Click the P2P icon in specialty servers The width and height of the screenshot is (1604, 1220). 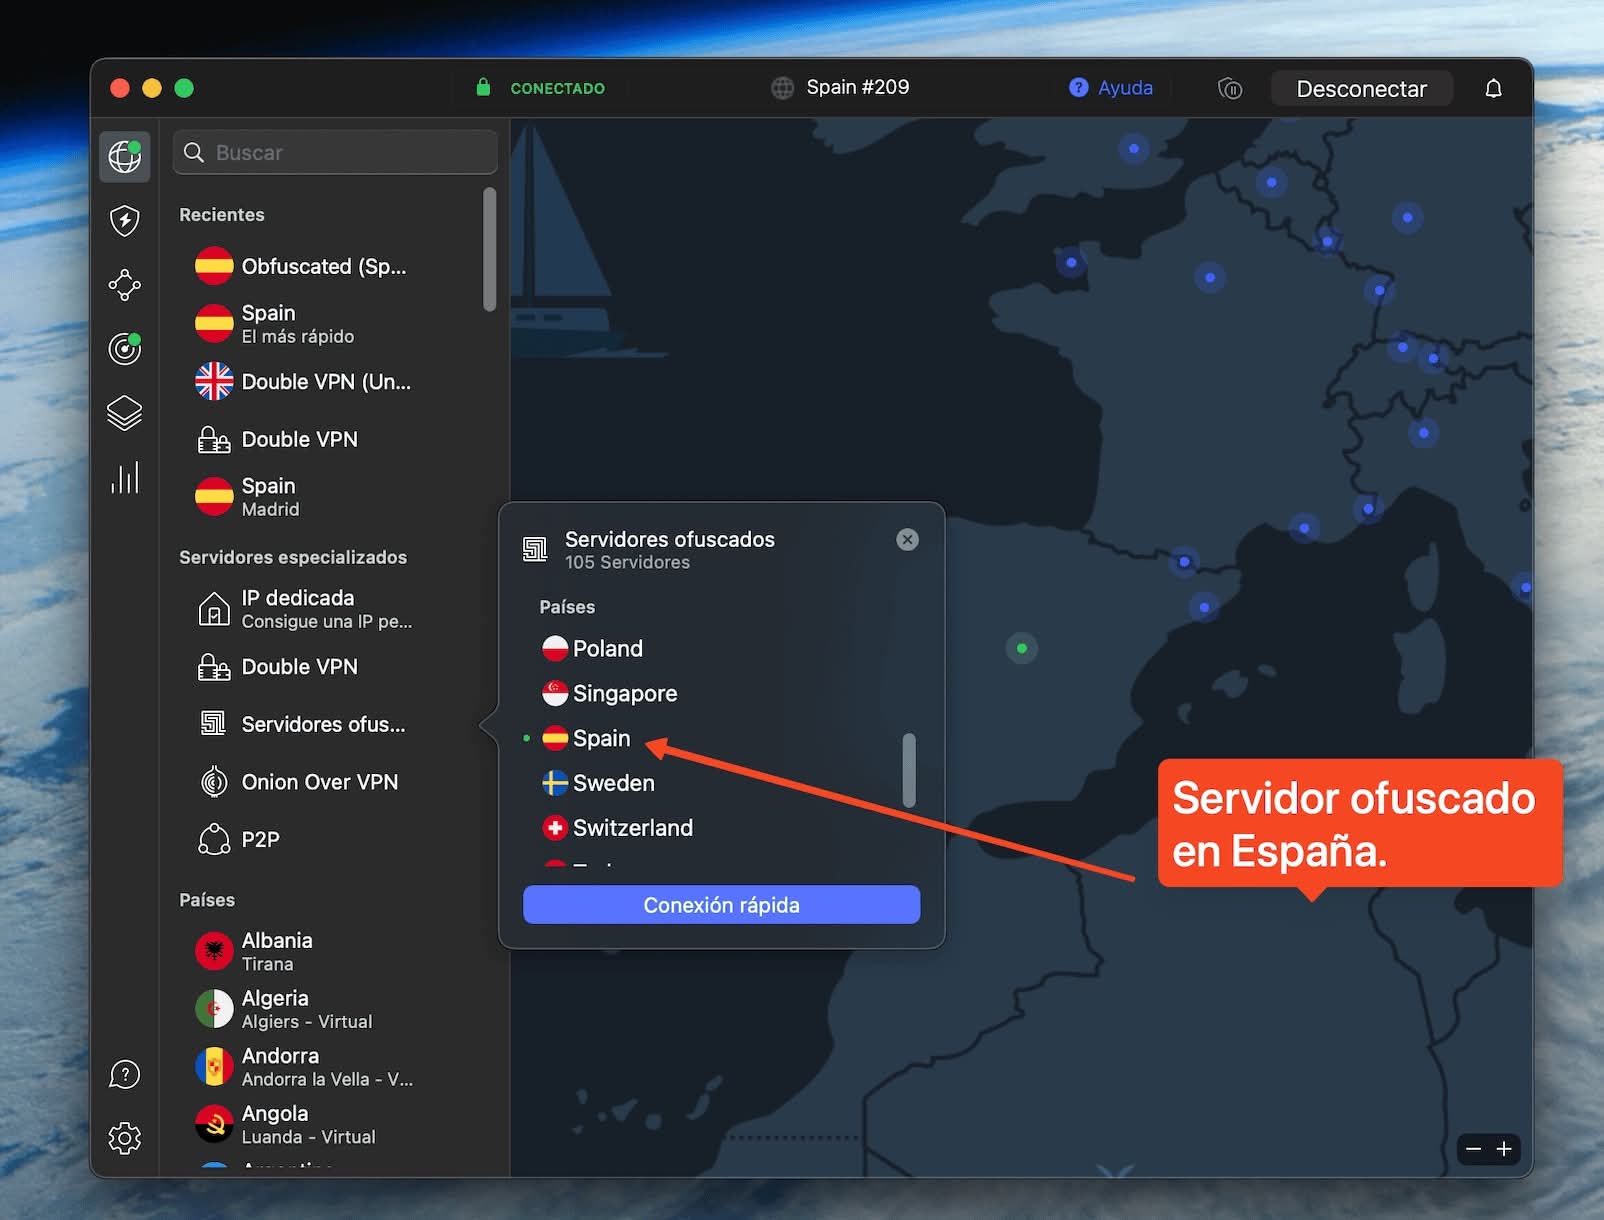214,840
